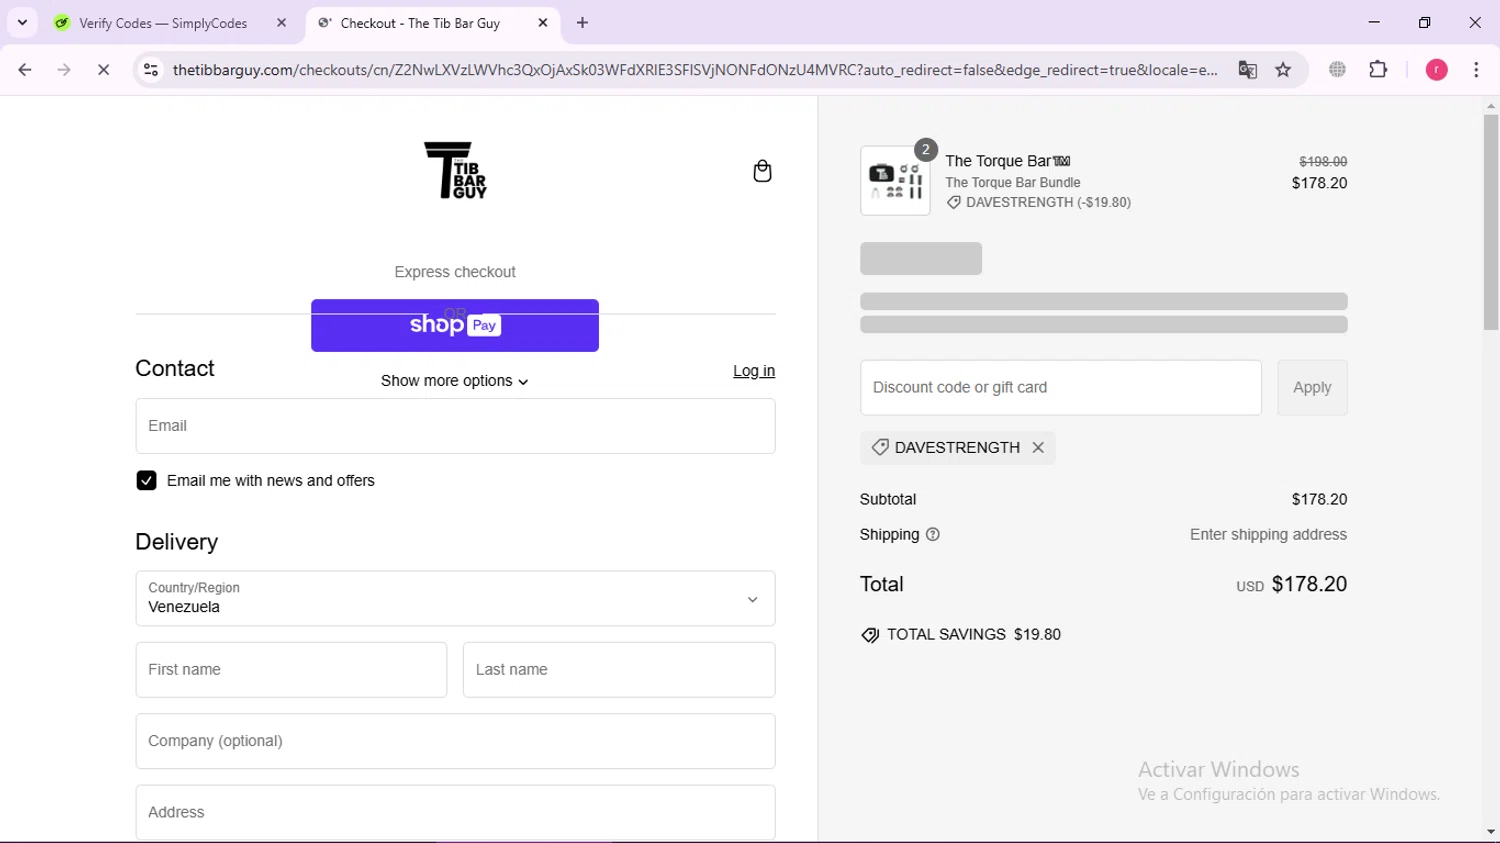Focus the Discount code or gift card field

click(x=1061, y=388)
